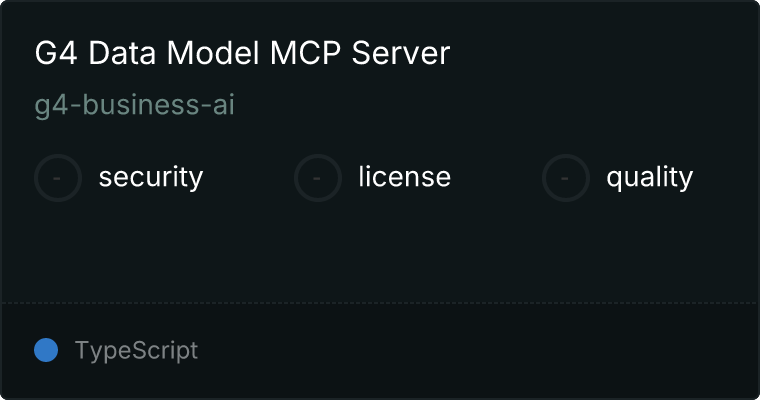
Task: Click the TypeScript language label
Action: [137, 351]
